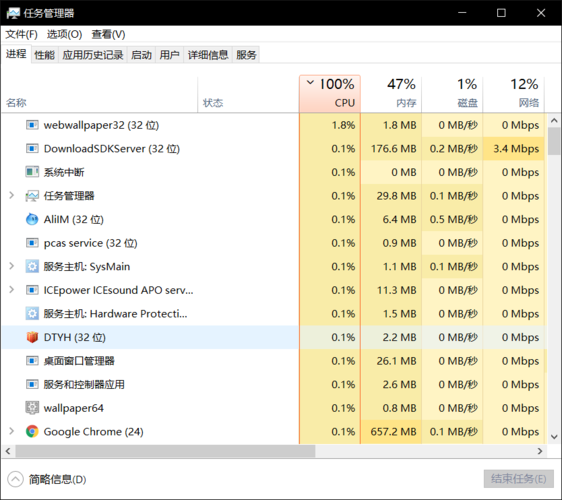562x500 pixels.
Task: Select 服务主机: SysMain gear icon
Action: click(32, 266)
